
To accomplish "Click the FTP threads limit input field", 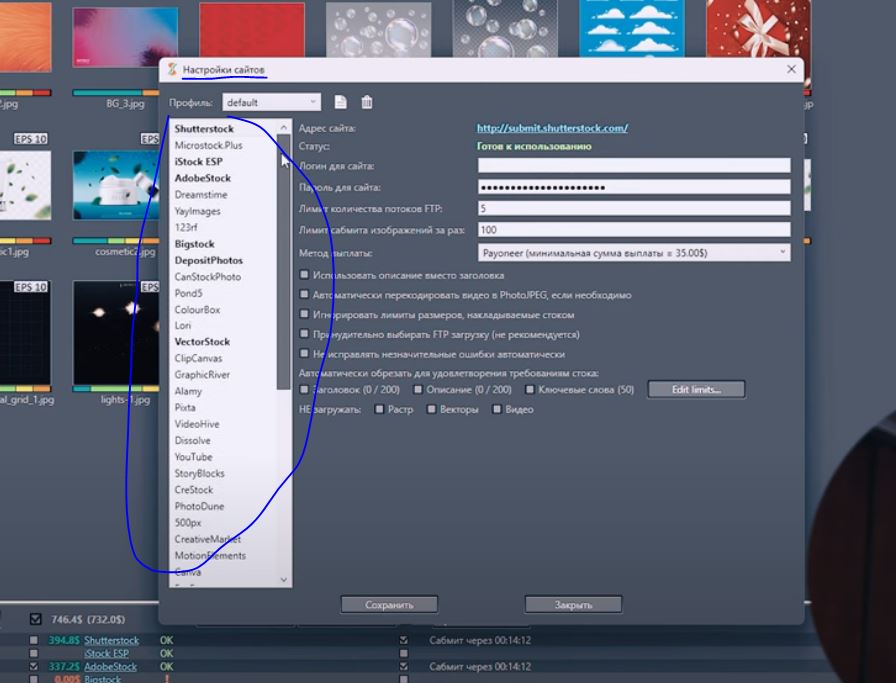I will pyautogui.click(x=634, y=209).
